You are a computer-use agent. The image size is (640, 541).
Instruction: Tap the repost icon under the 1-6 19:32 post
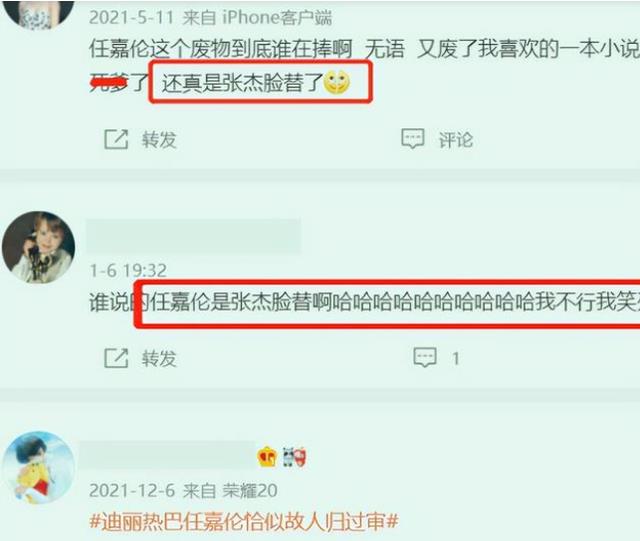point(116,358)
